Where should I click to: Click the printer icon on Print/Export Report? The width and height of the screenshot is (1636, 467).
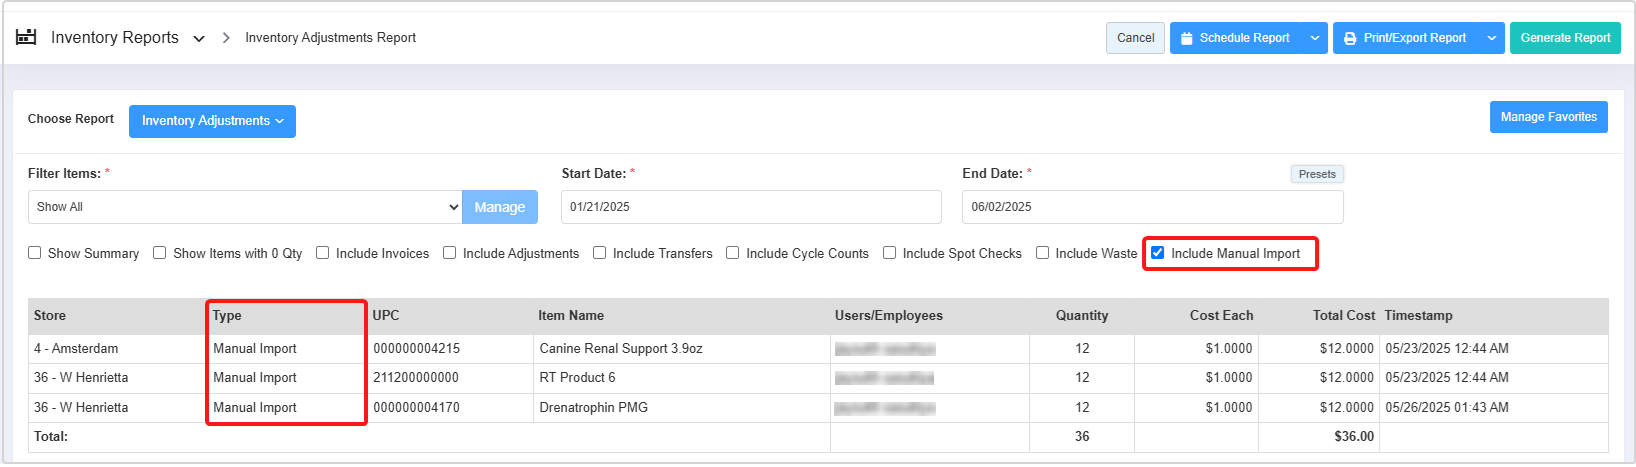[1350, 38]
